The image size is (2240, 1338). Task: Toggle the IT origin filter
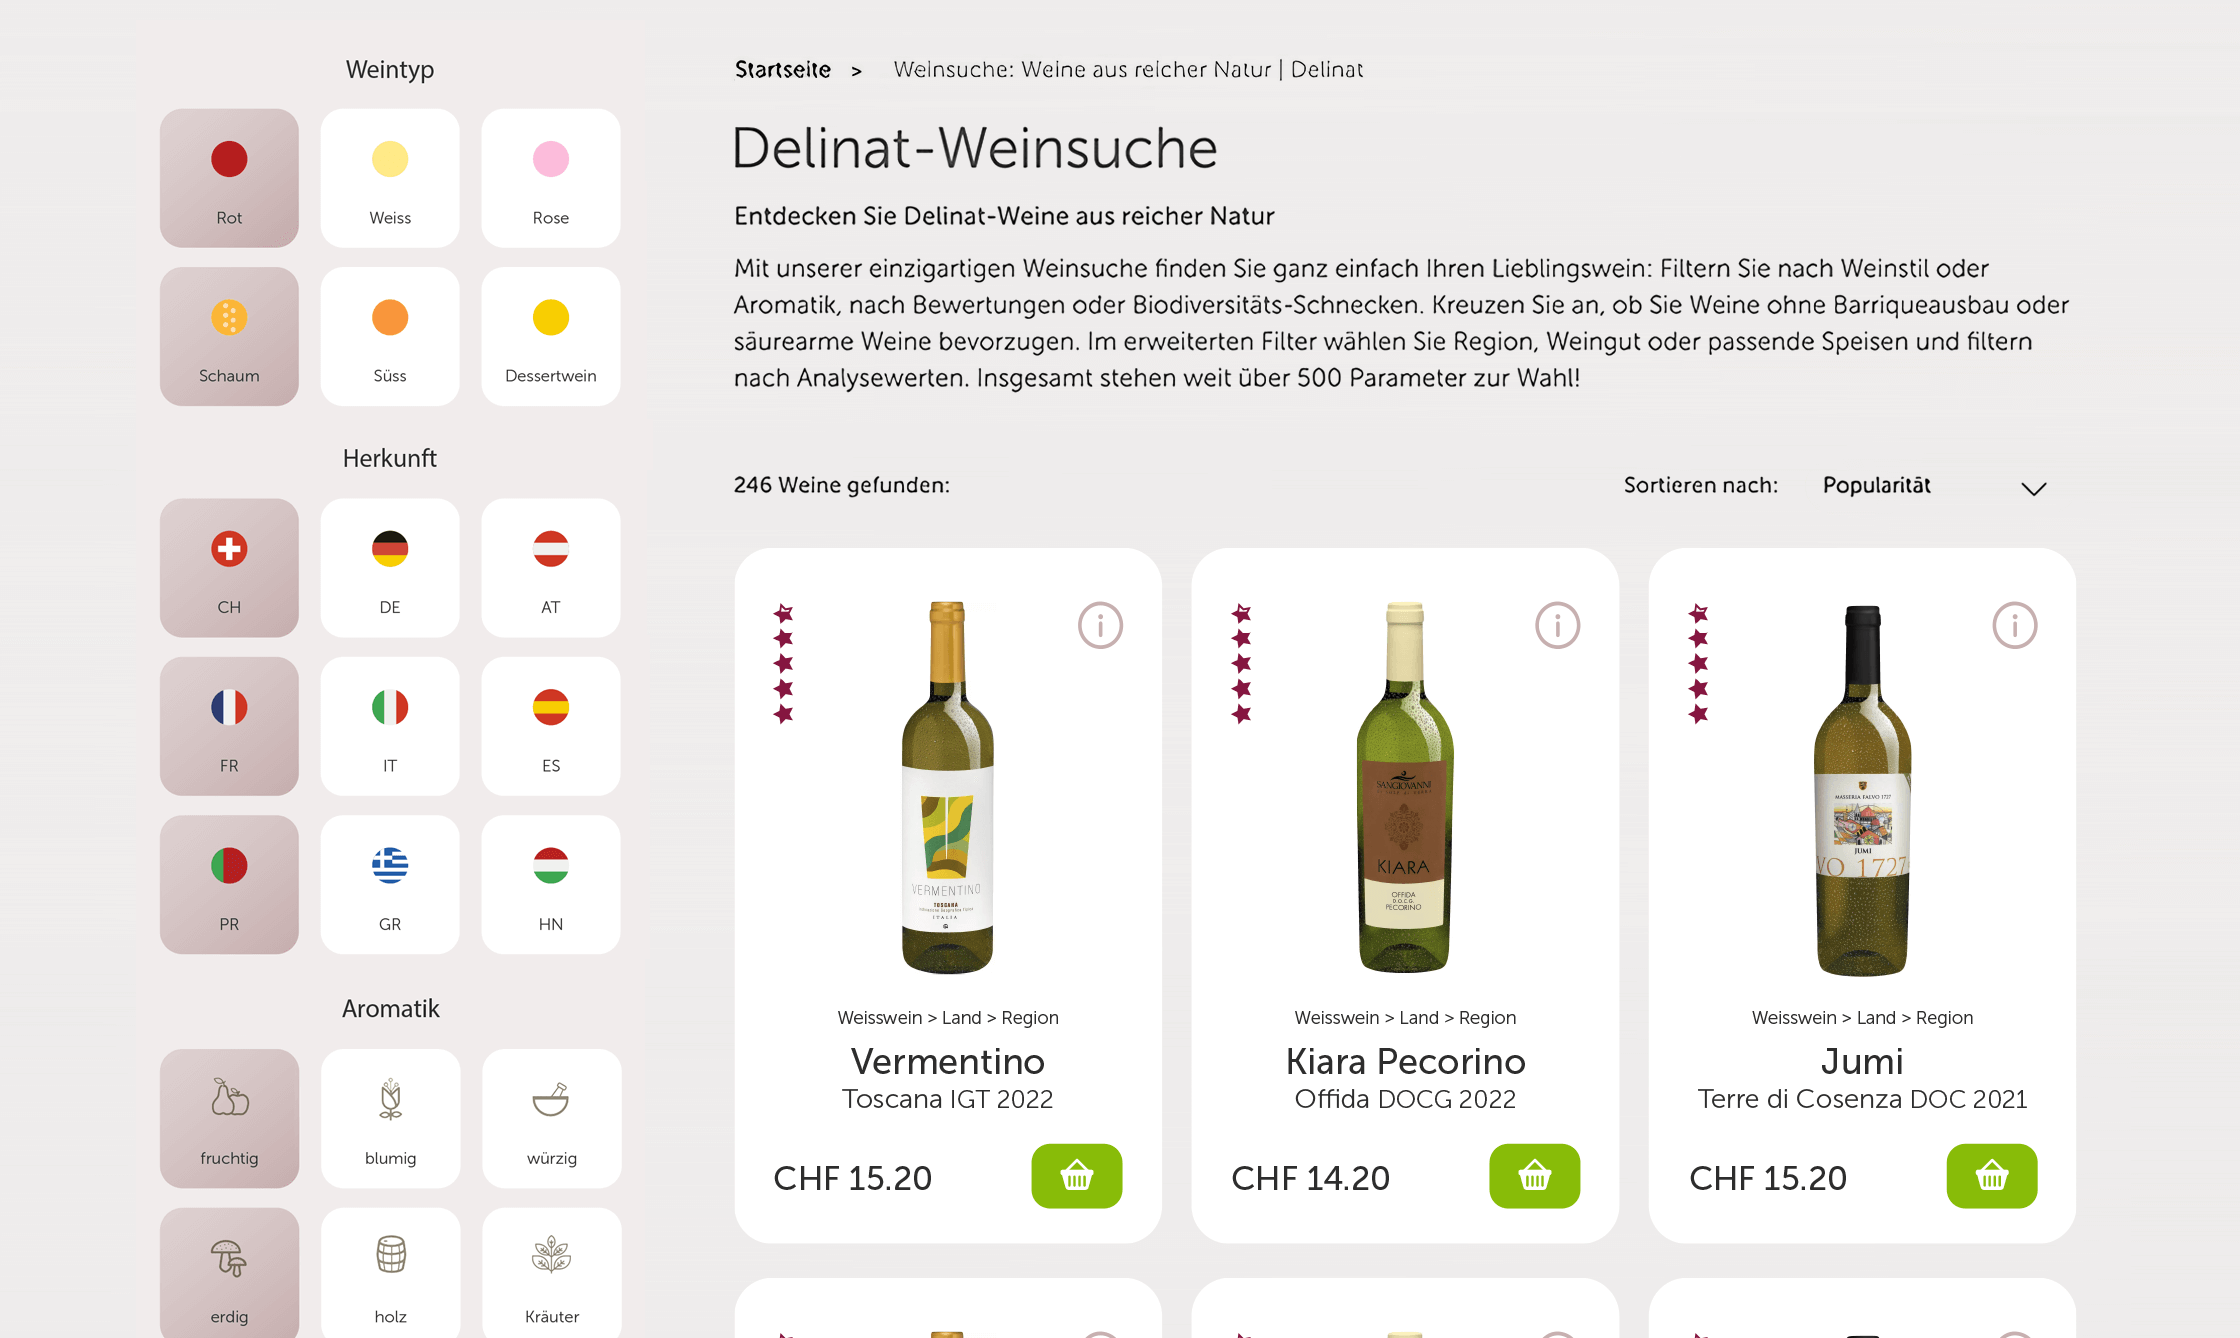click(390, 726)
